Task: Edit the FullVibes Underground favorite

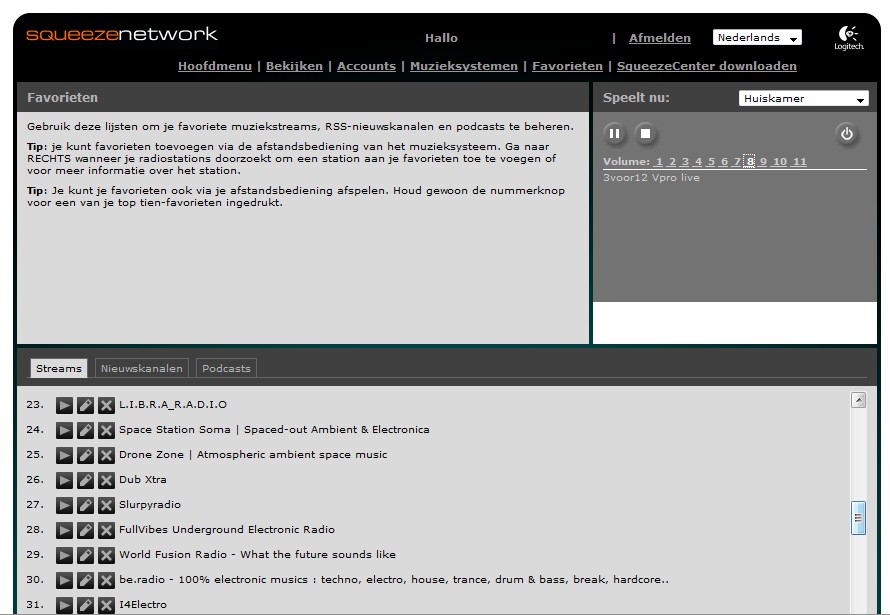Action: 85,530
